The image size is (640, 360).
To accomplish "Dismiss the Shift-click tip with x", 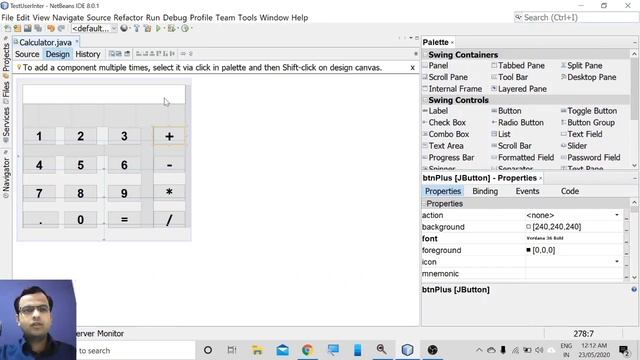I will 412,68.
